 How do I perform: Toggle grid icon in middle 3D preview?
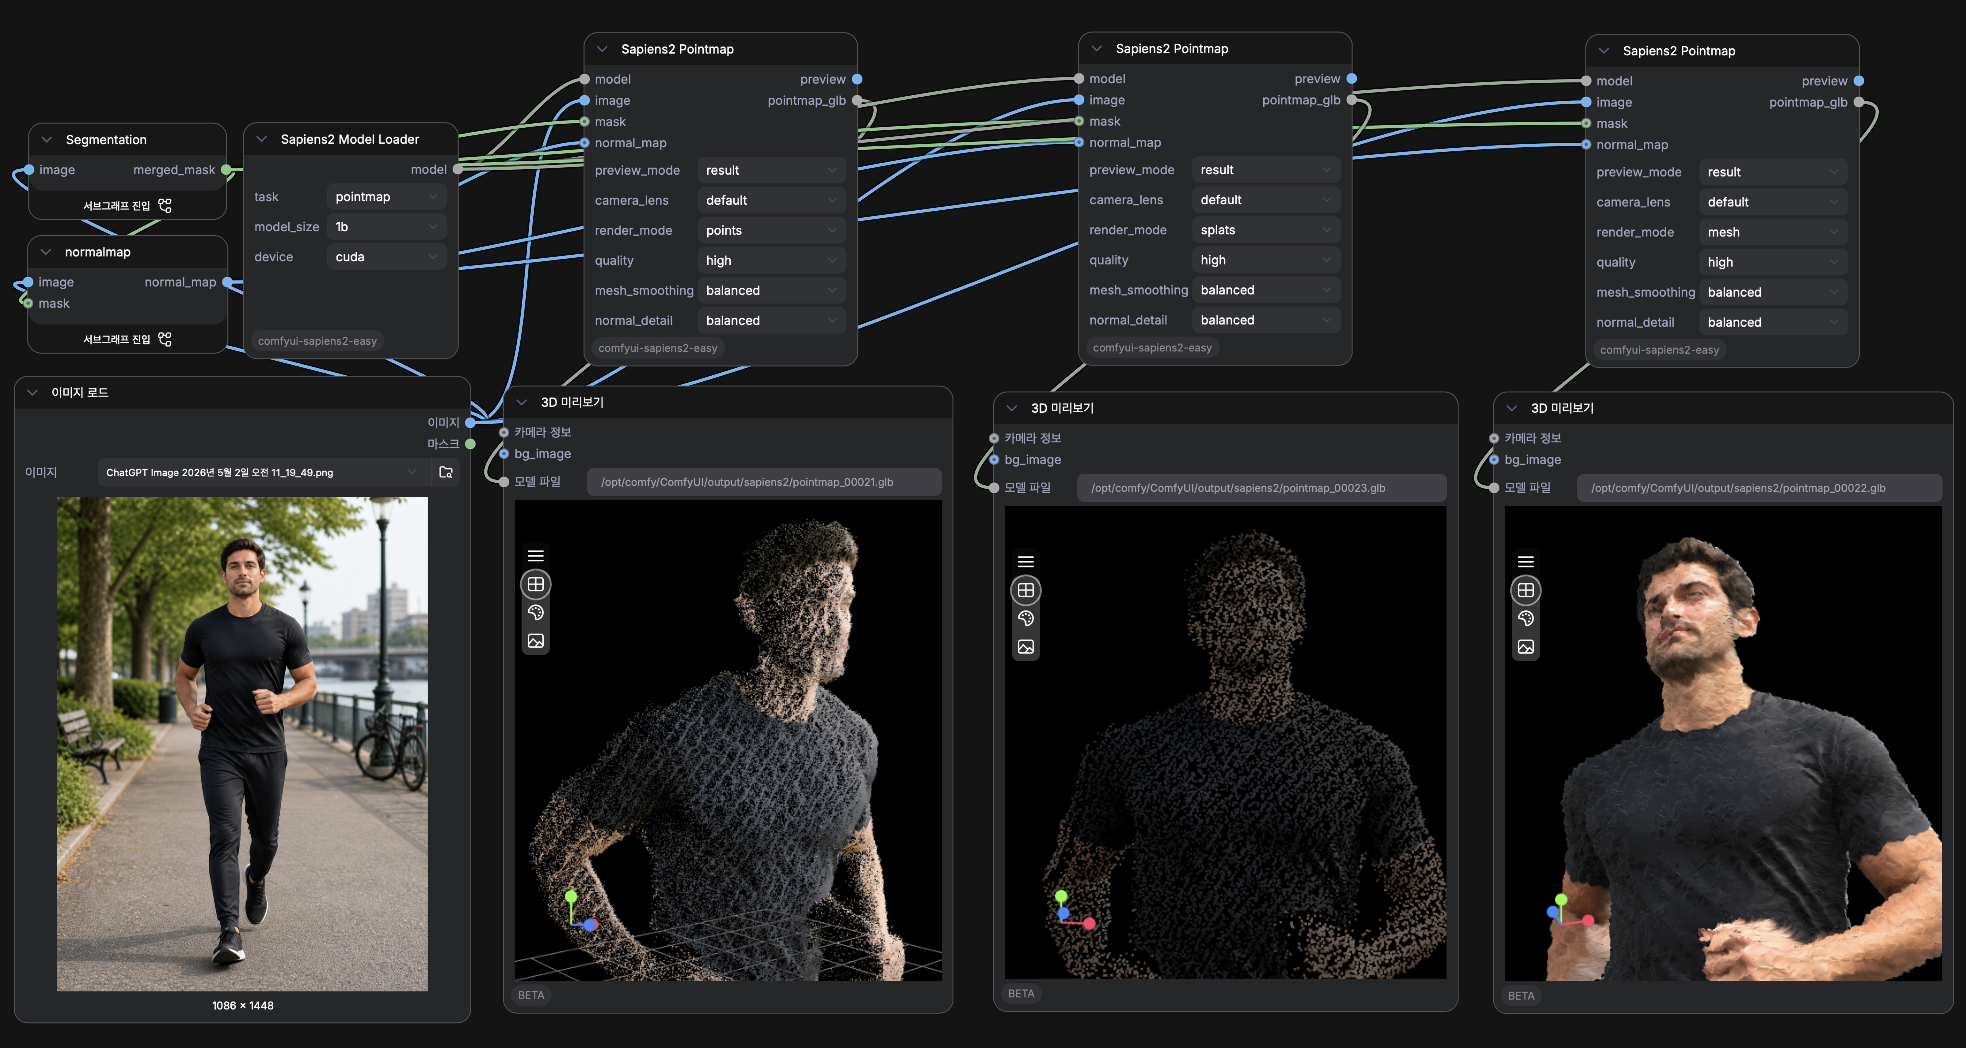[x=1026, y=590]
